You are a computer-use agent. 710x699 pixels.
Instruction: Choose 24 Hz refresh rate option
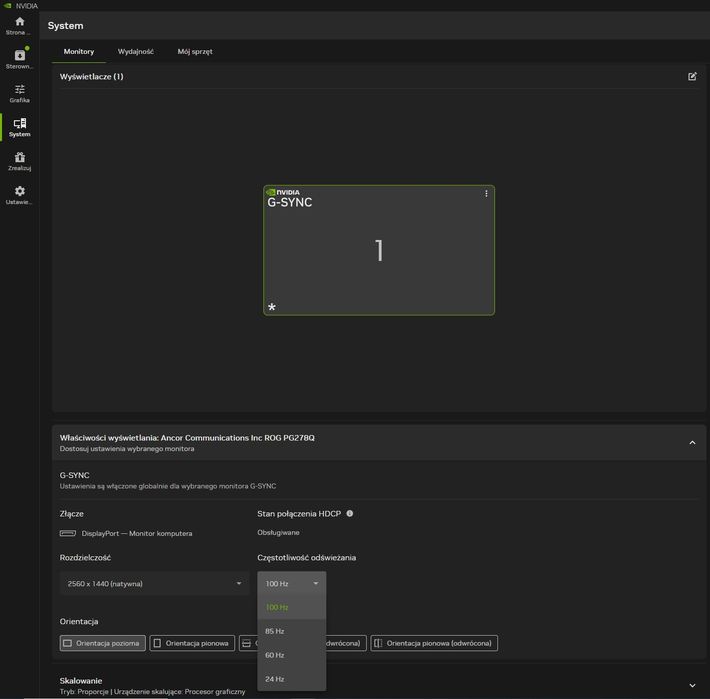point(292,679)
